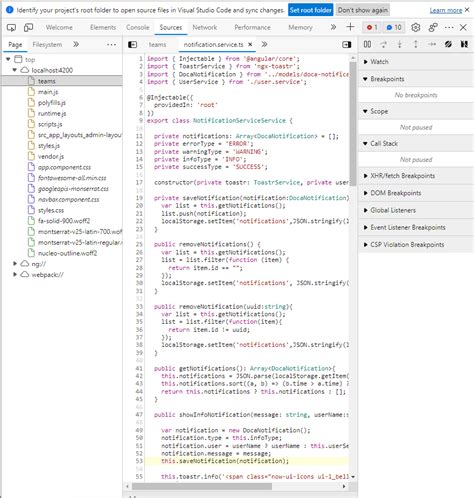Show more navigator tabs chevron
Viewport: 474px width, 498px height.
tap(76, 44)
